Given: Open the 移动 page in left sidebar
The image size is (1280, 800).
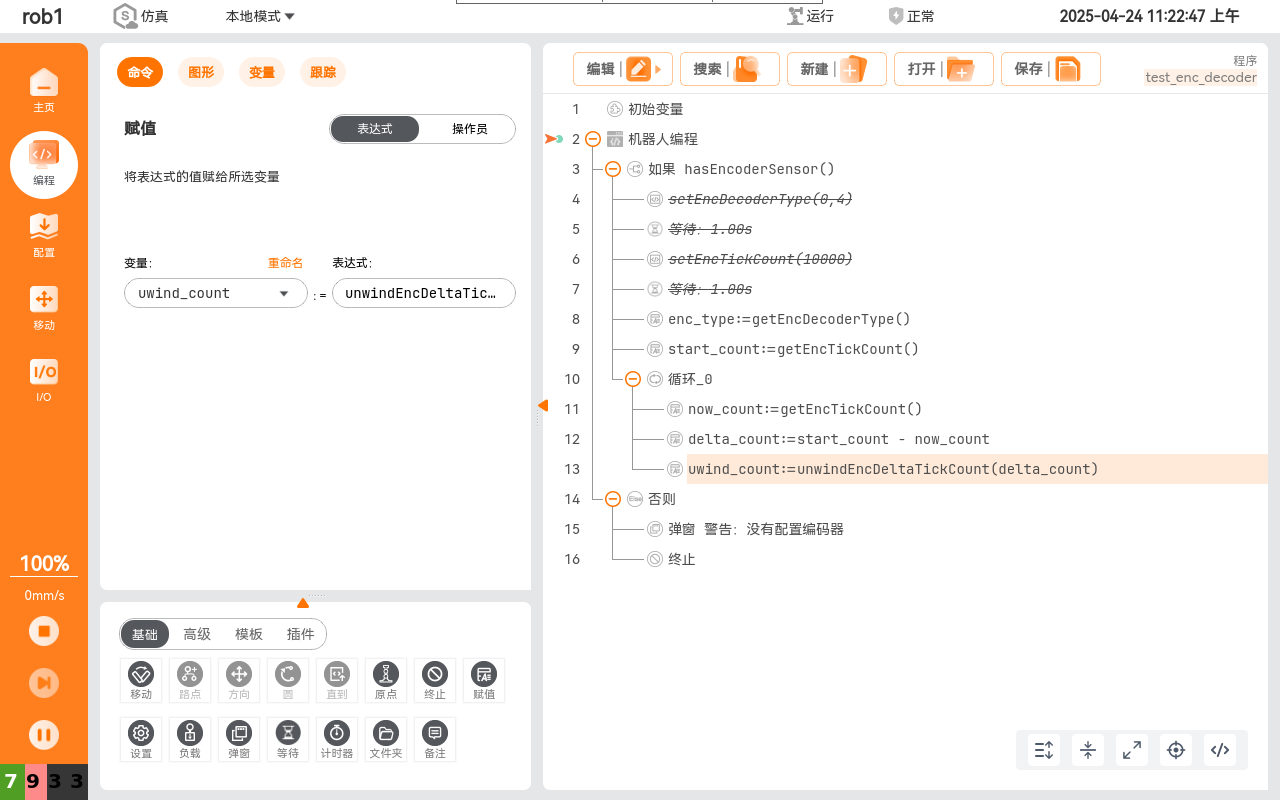Looking at the screenshot, I should (x=44, y=307).
